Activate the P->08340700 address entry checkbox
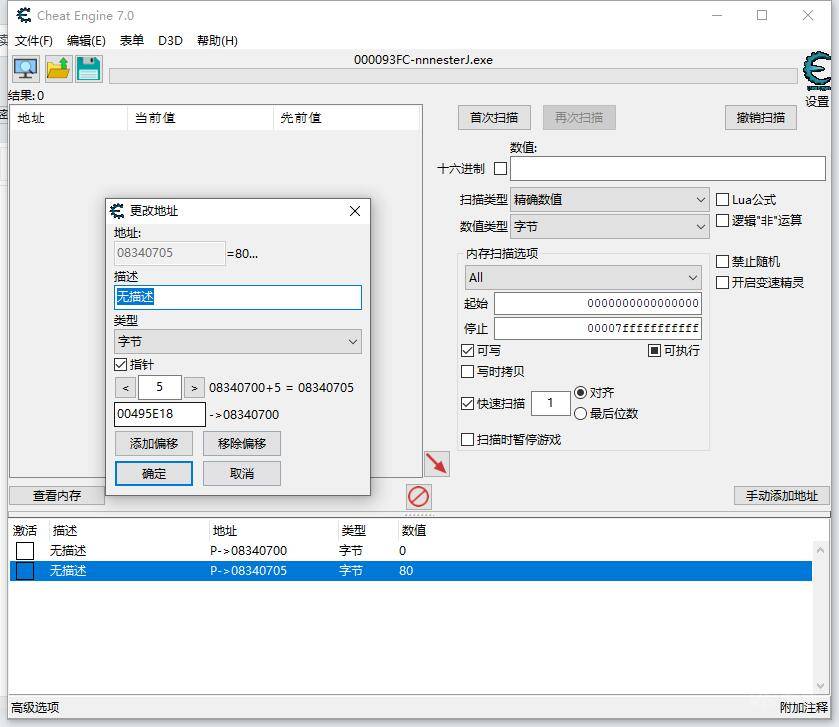 pyautogui.click(x=25, y=550)
